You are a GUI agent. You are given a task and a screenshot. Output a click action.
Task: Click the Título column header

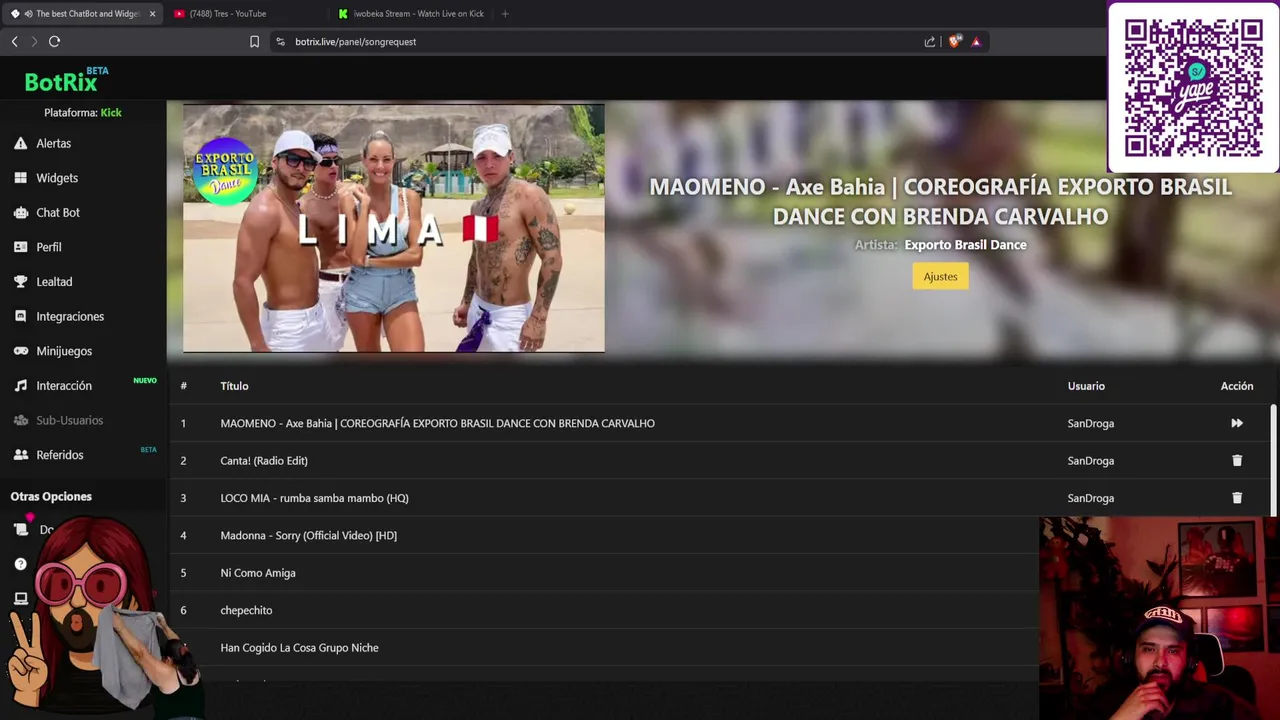coord(234,386)
